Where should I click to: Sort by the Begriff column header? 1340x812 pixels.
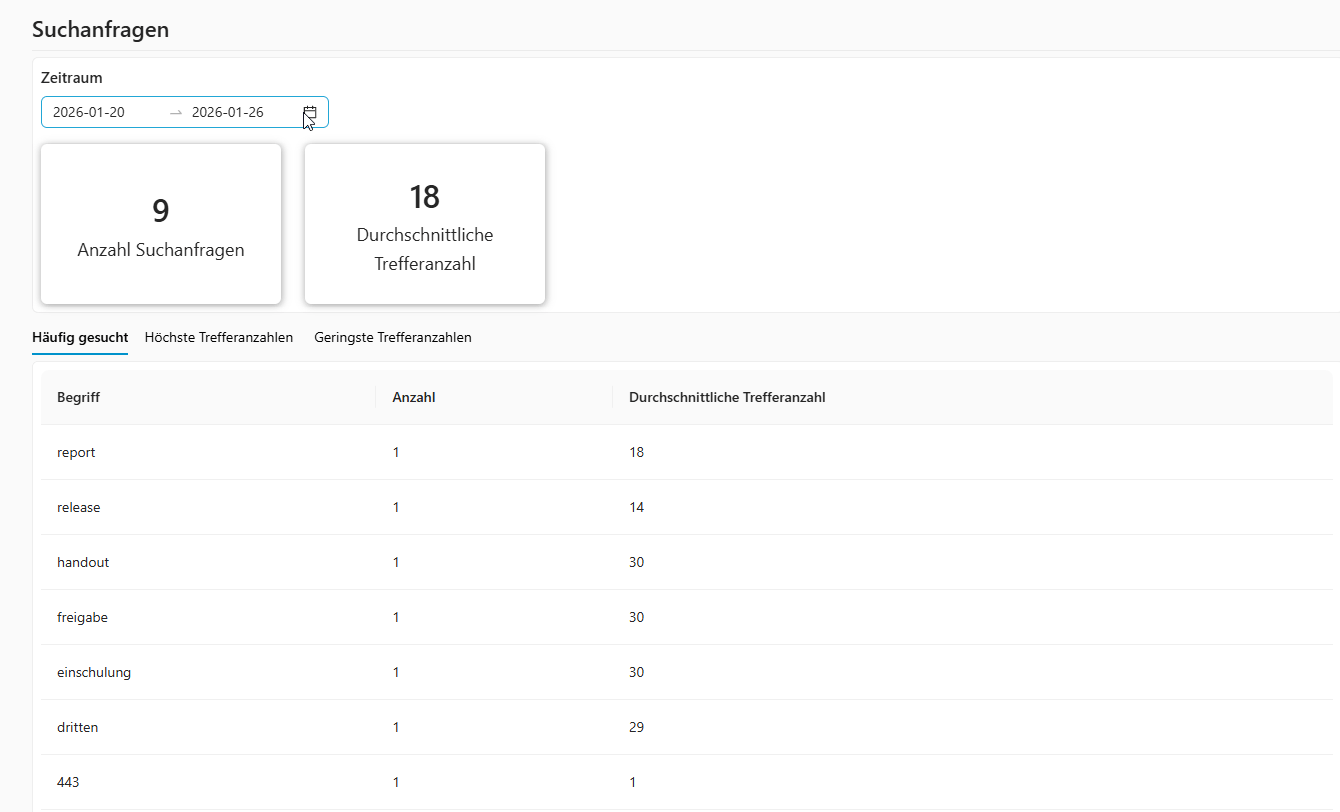(x=78, y=397)
